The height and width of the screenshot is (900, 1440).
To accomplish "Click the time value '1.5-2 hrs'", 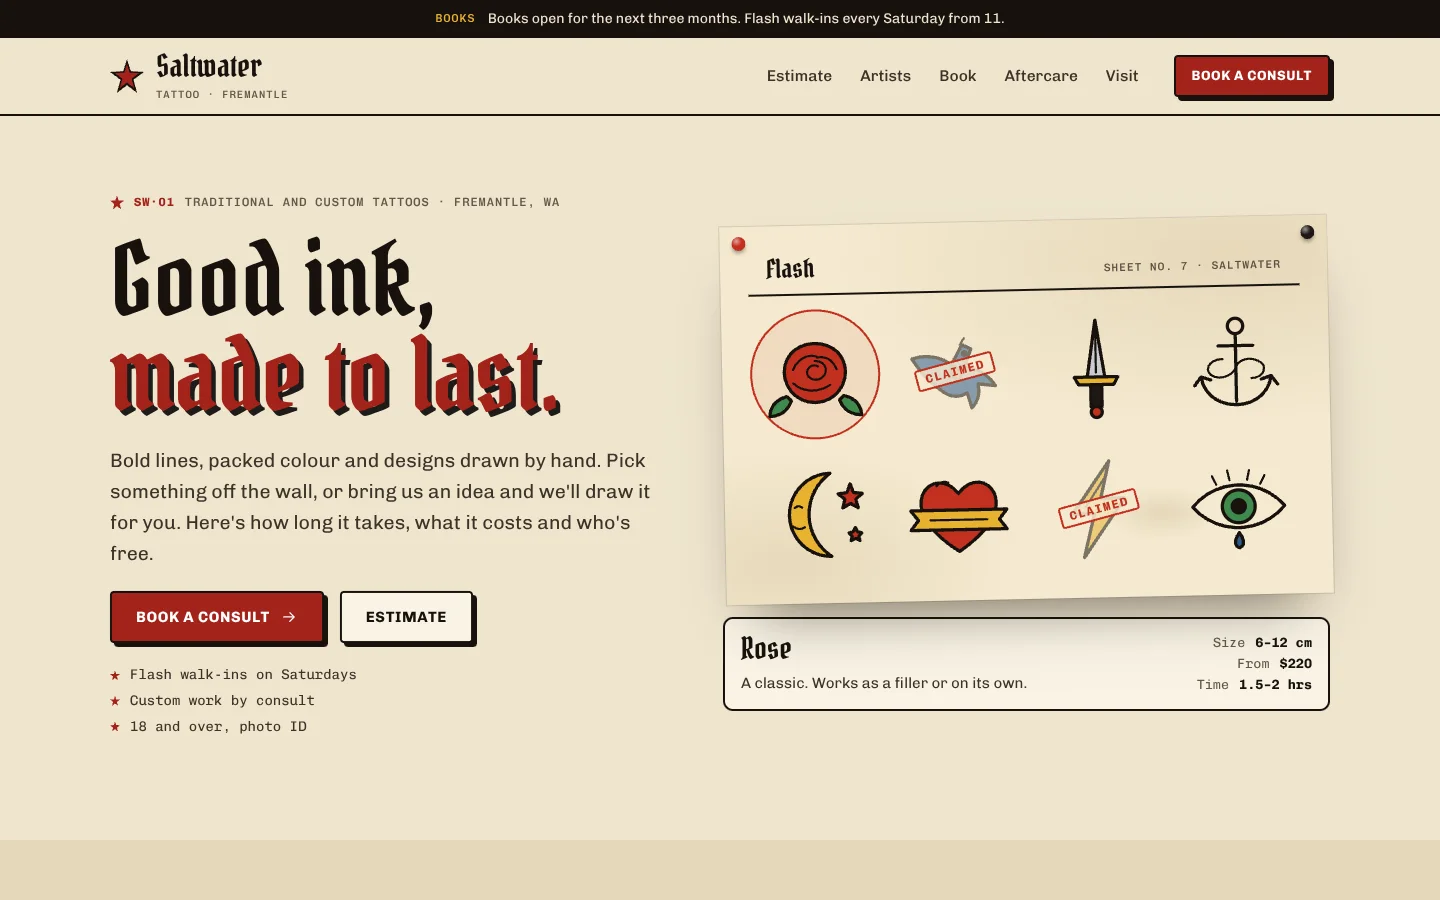I will tap(1275, 685).
